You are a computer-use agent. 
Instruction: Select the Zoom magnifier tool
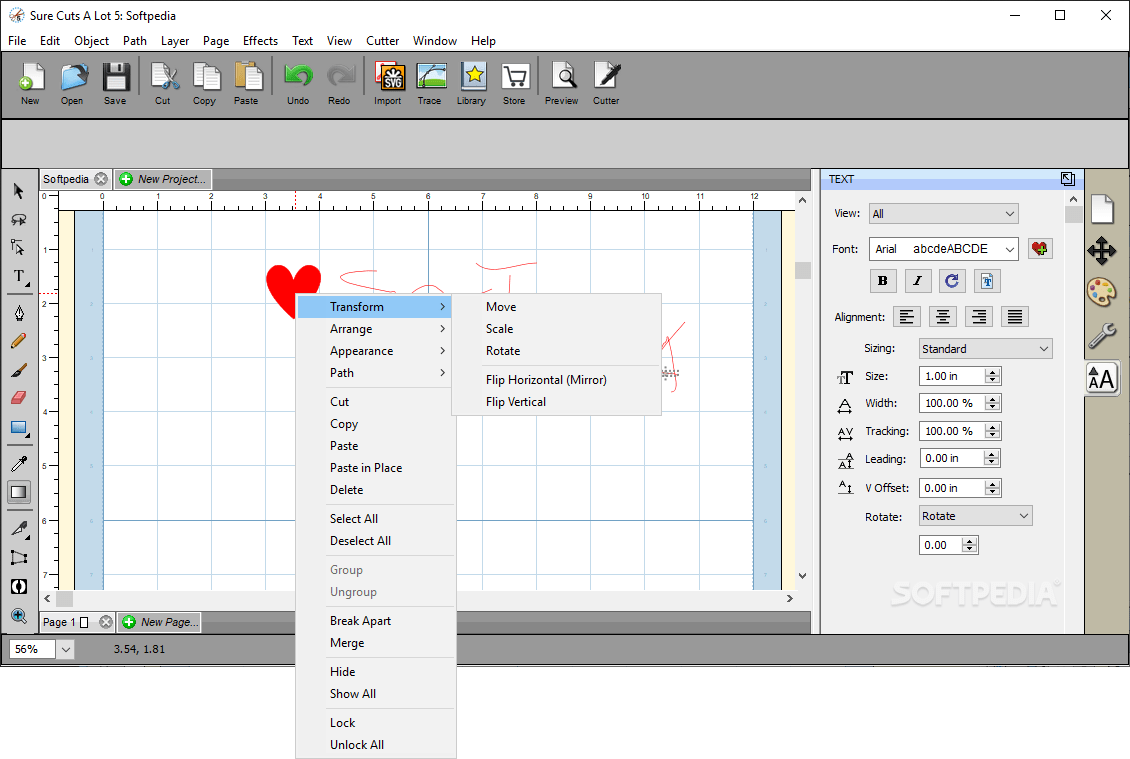point(19,616)
